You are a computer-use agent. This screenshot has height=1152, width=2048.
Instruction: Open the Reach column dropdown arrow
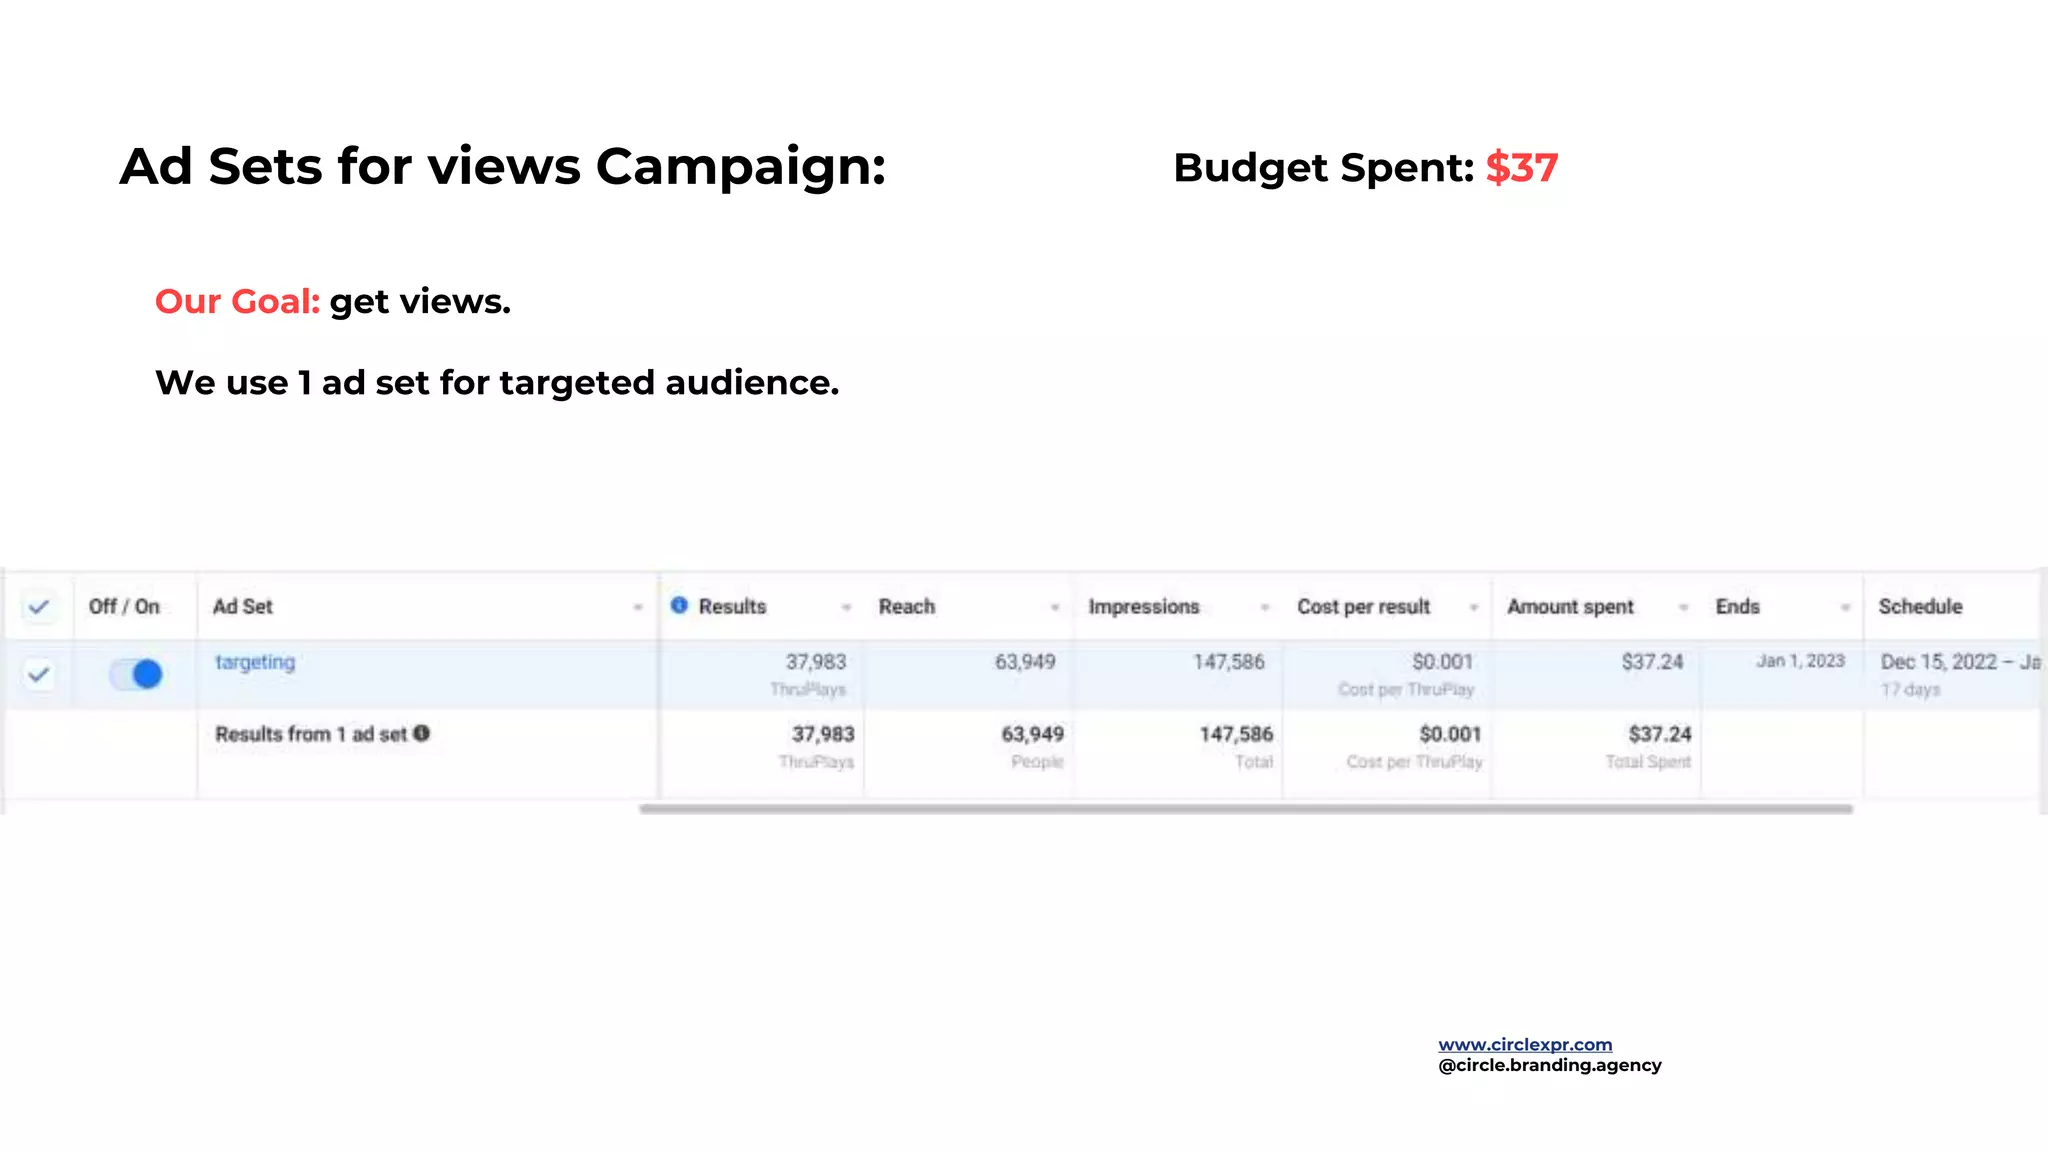click(1054, 607)
